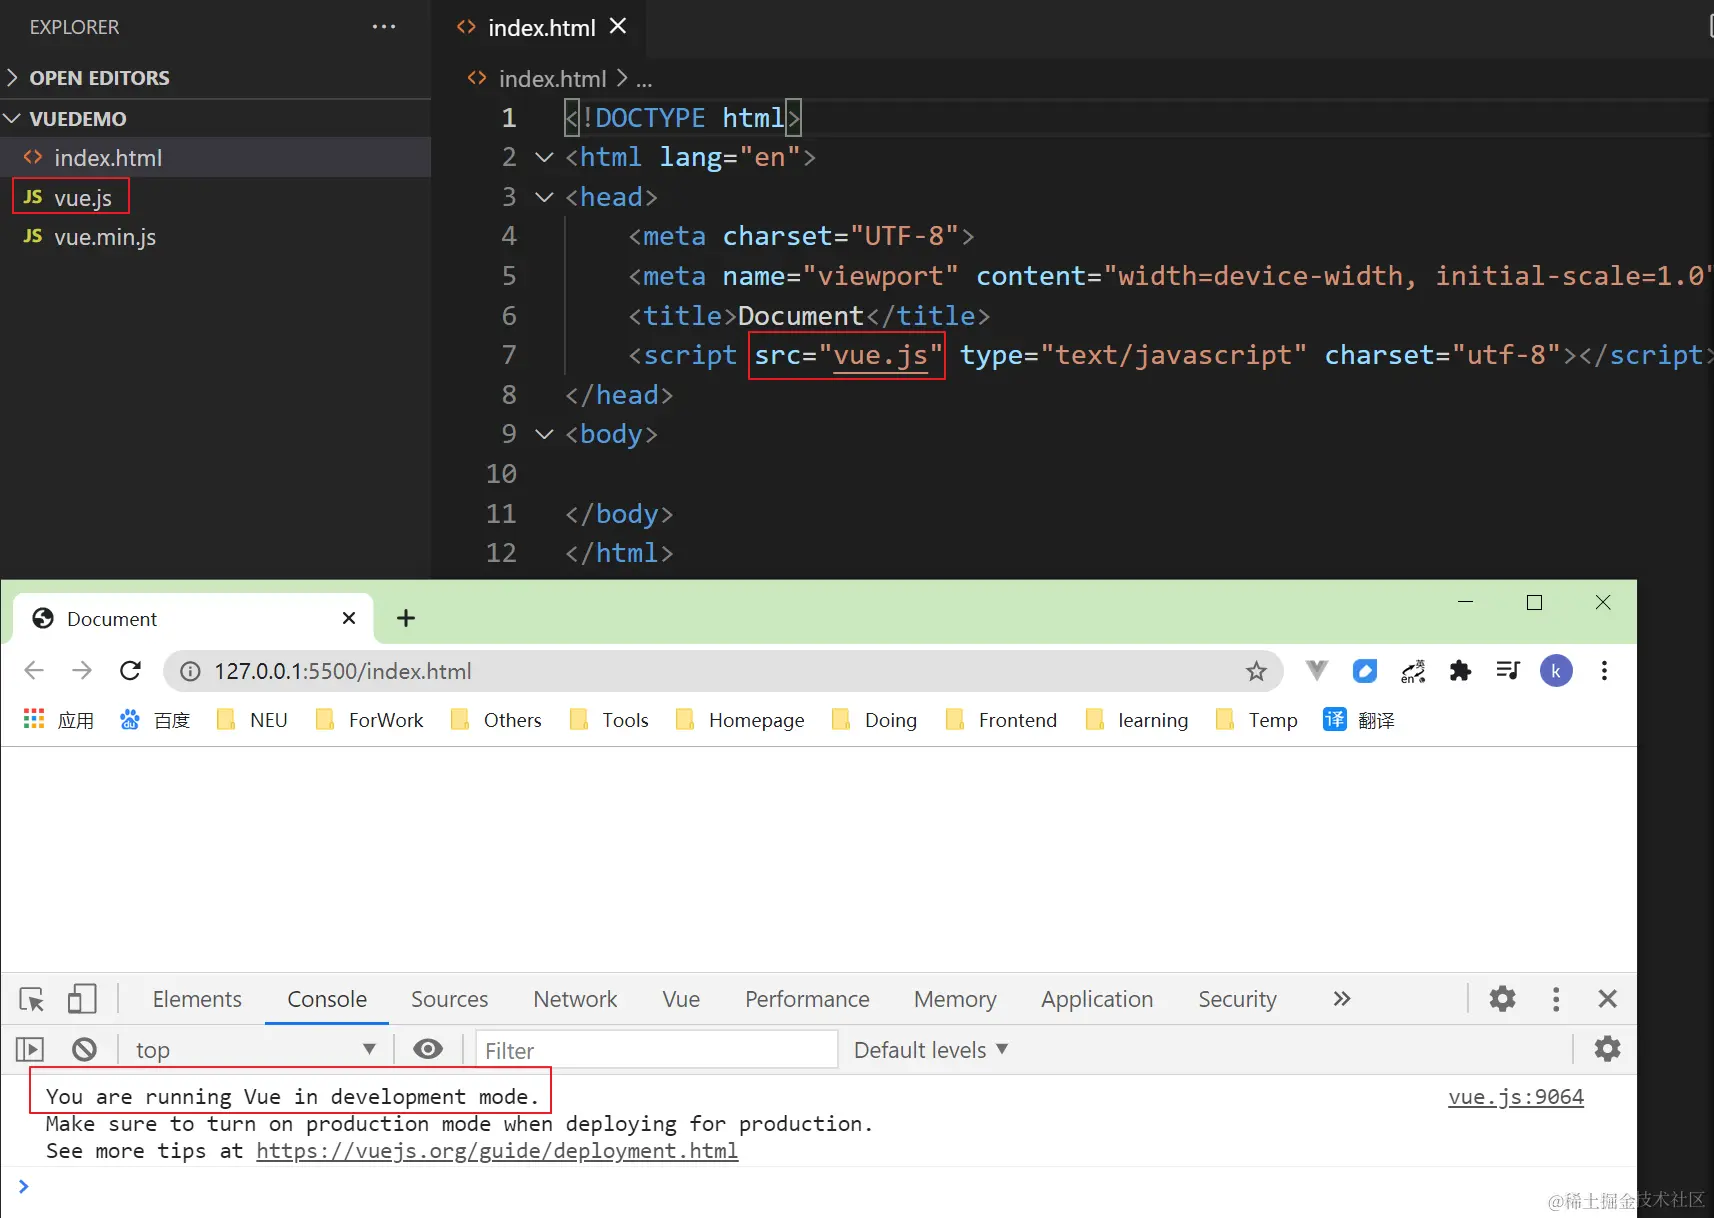Open the JavaScript context top dropdown
1714x1218 pixels.
(x=255, y=1050)
